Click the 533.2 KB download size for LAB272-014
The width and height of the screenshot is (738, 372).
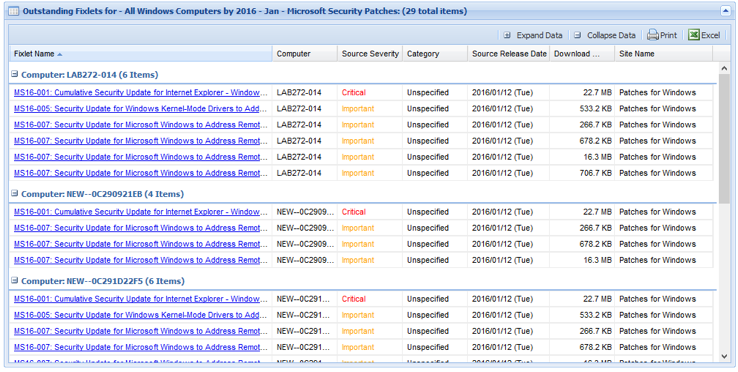tap(595, 108)
